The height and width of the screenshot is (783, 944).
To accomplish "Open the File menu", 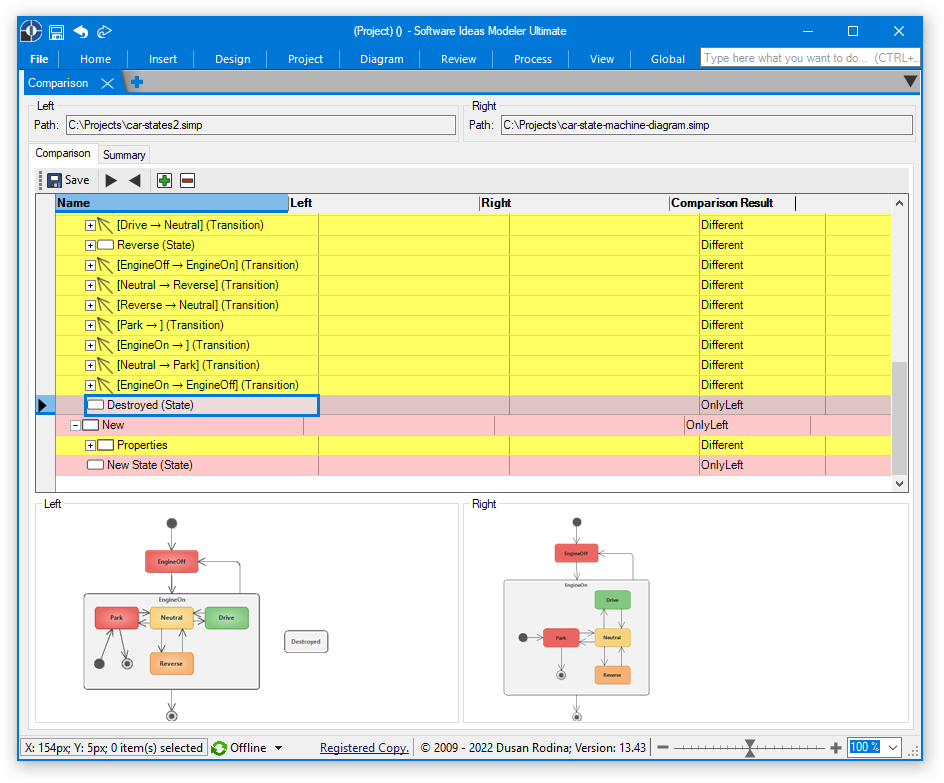I will pos(39,59).
